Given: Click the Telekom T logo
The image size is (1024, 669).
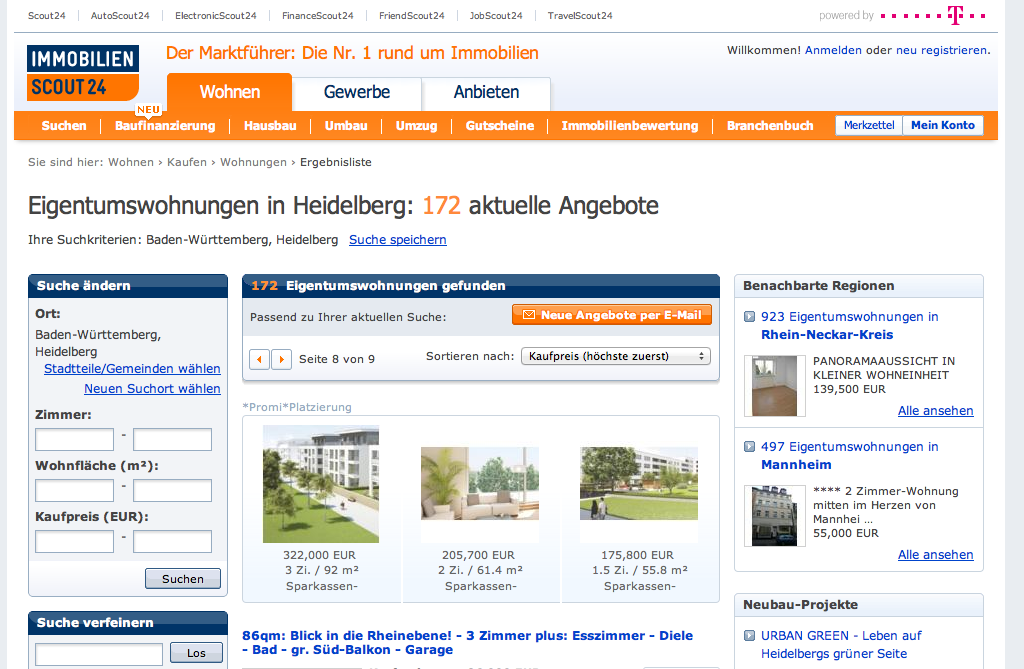Looking at the screenshot, I should pos(955,15).
